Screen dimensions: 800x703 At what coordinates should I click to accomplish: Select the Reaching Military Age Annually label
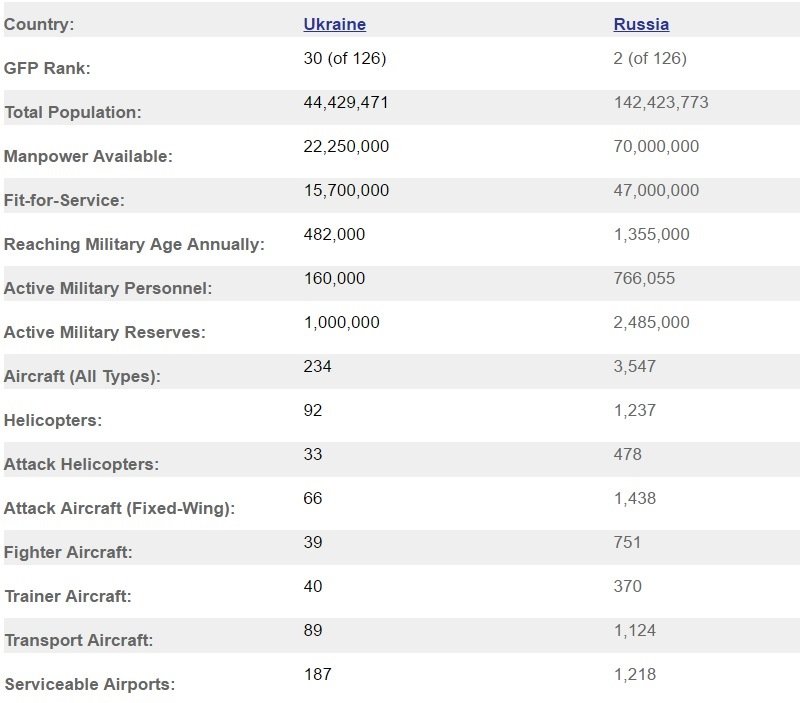pyautogui.click(x=134, y=245)
